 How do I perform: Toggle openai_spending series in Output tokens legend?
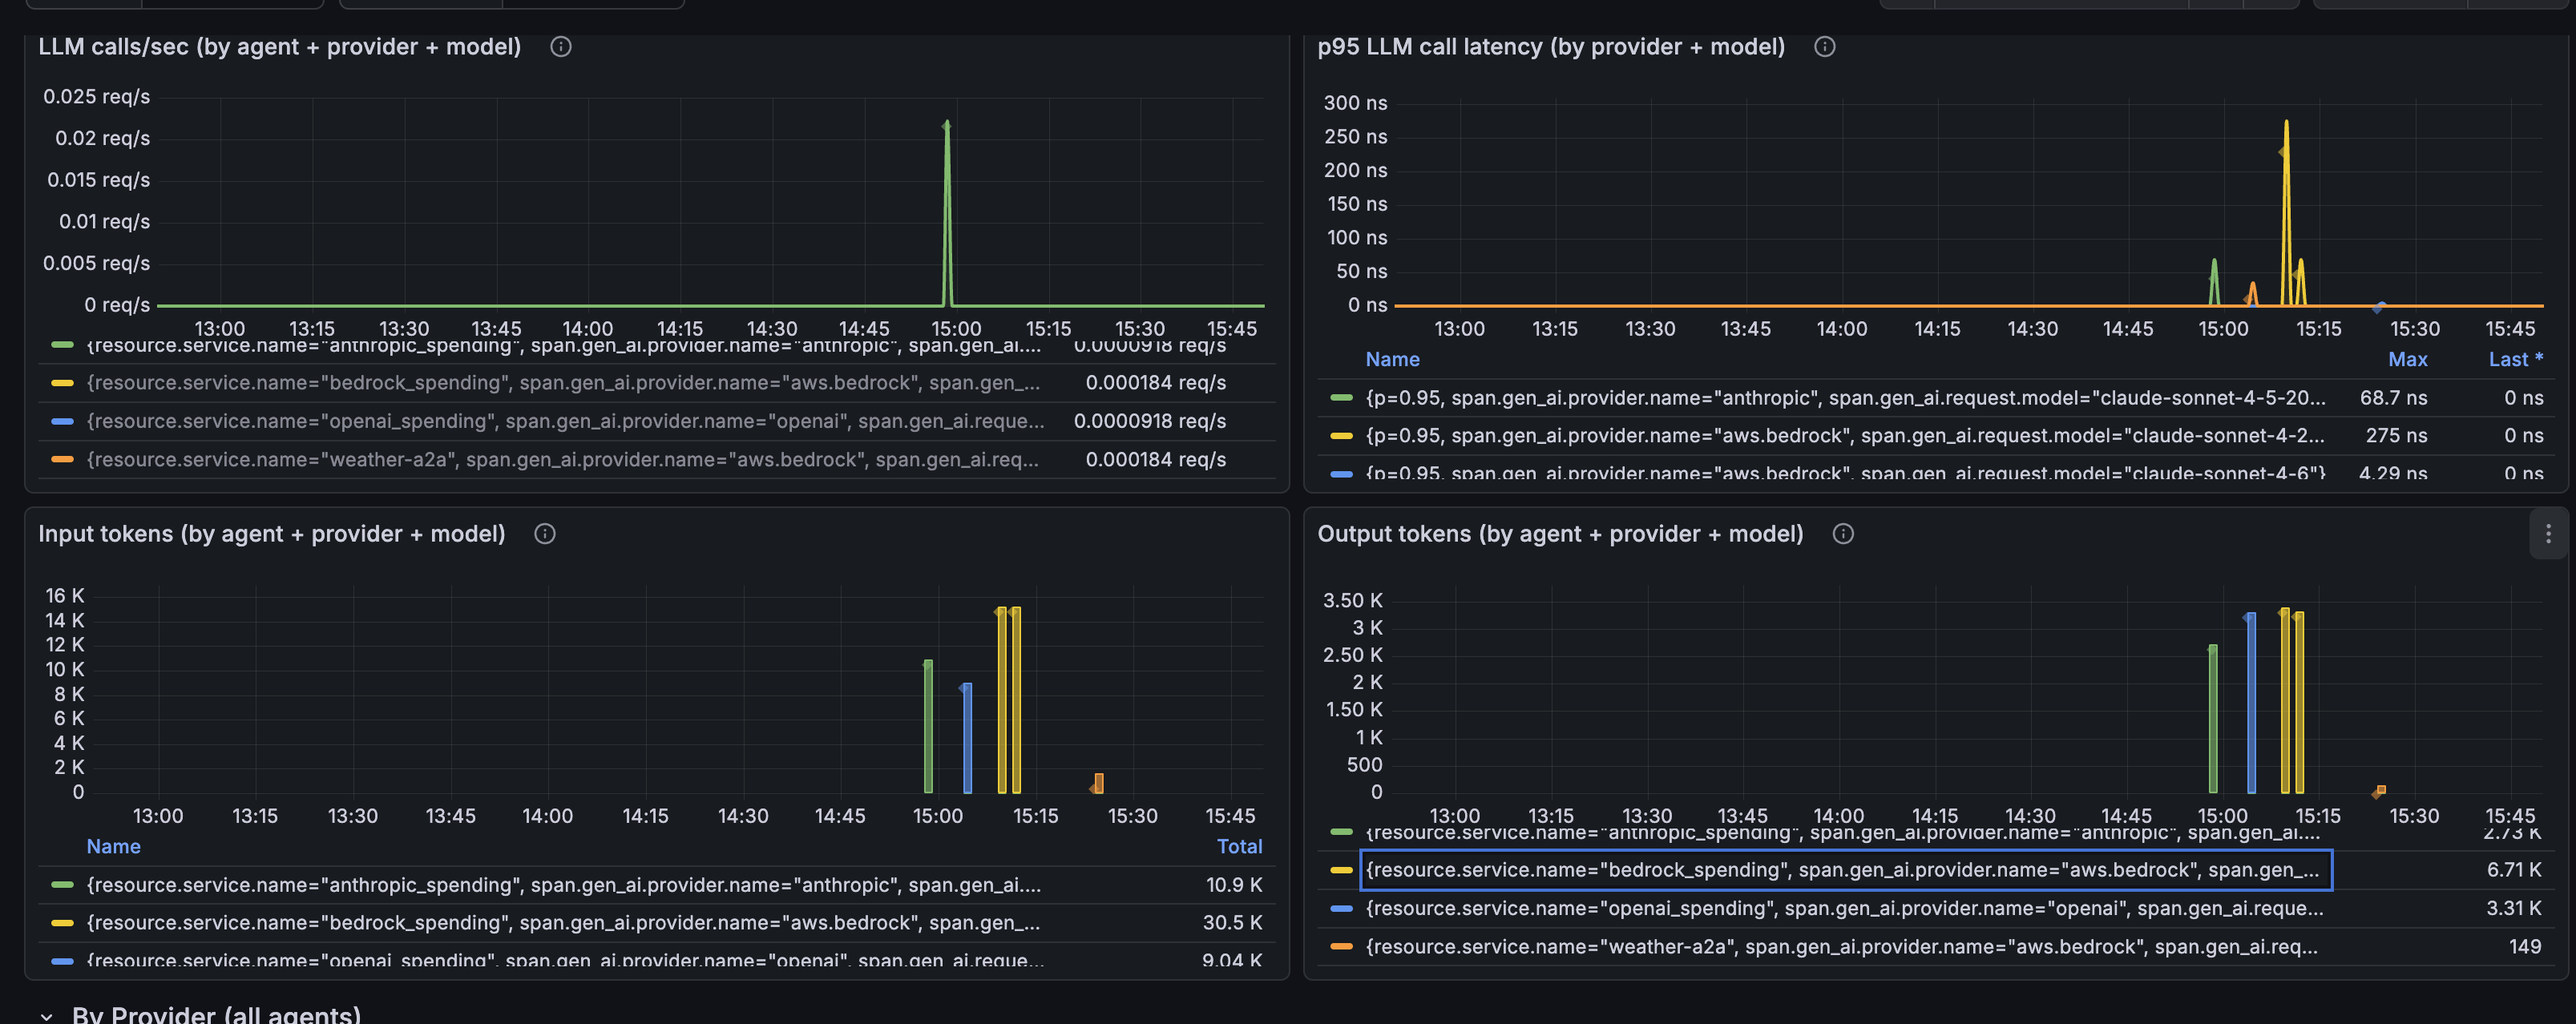[x=1844, y=909]
